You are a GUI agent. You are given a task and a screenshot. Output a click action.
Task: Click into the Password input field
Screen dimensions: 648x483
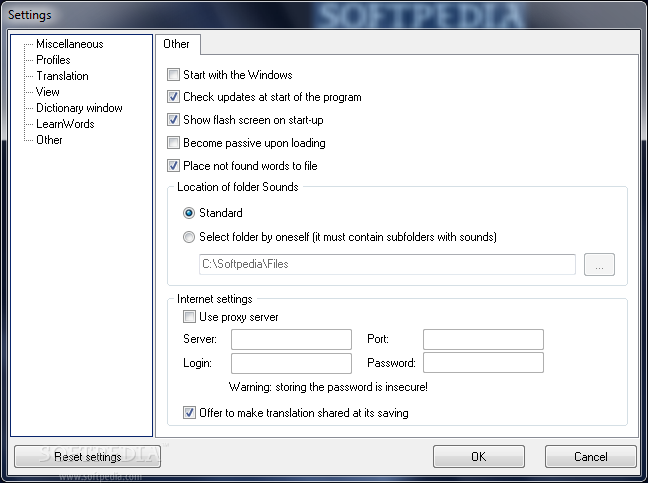tap(483, 363)
